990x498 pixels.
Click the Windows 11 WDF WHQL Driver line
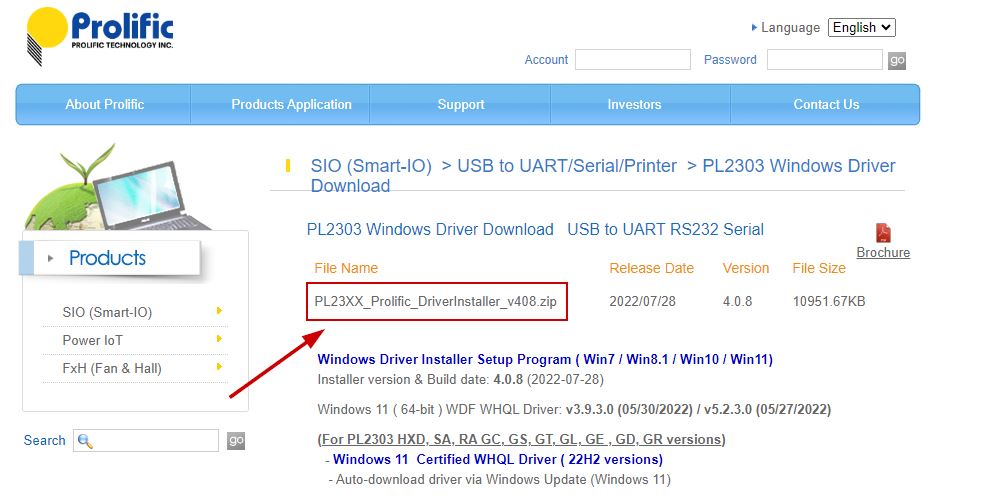click(574, 410)
